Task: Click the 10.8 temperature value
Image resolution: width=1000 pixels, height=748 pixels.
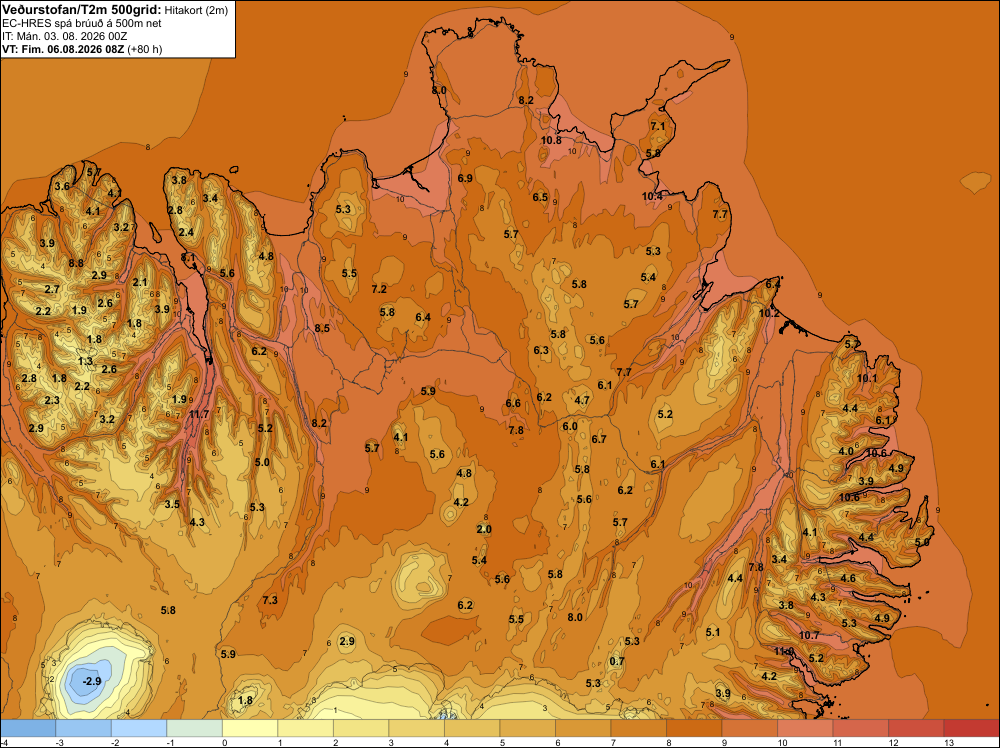Action: (551, 140)
